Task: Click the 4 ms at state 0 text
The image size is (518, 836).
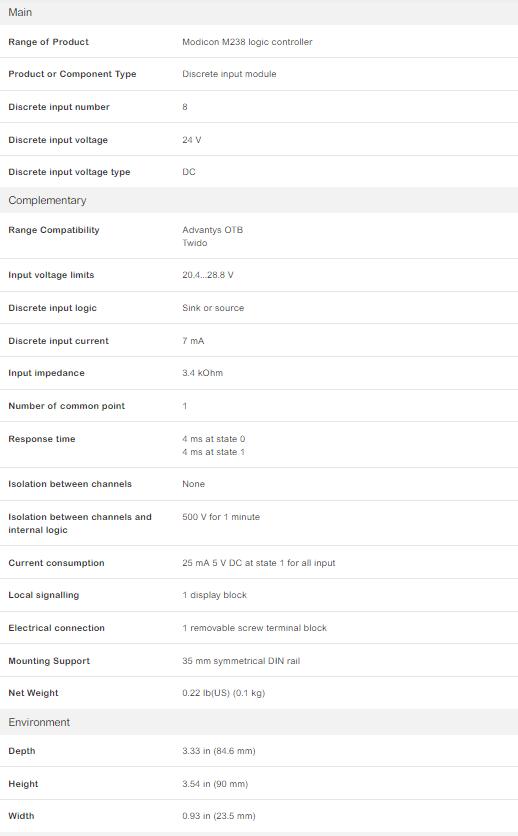Action: tap(214, 439)
